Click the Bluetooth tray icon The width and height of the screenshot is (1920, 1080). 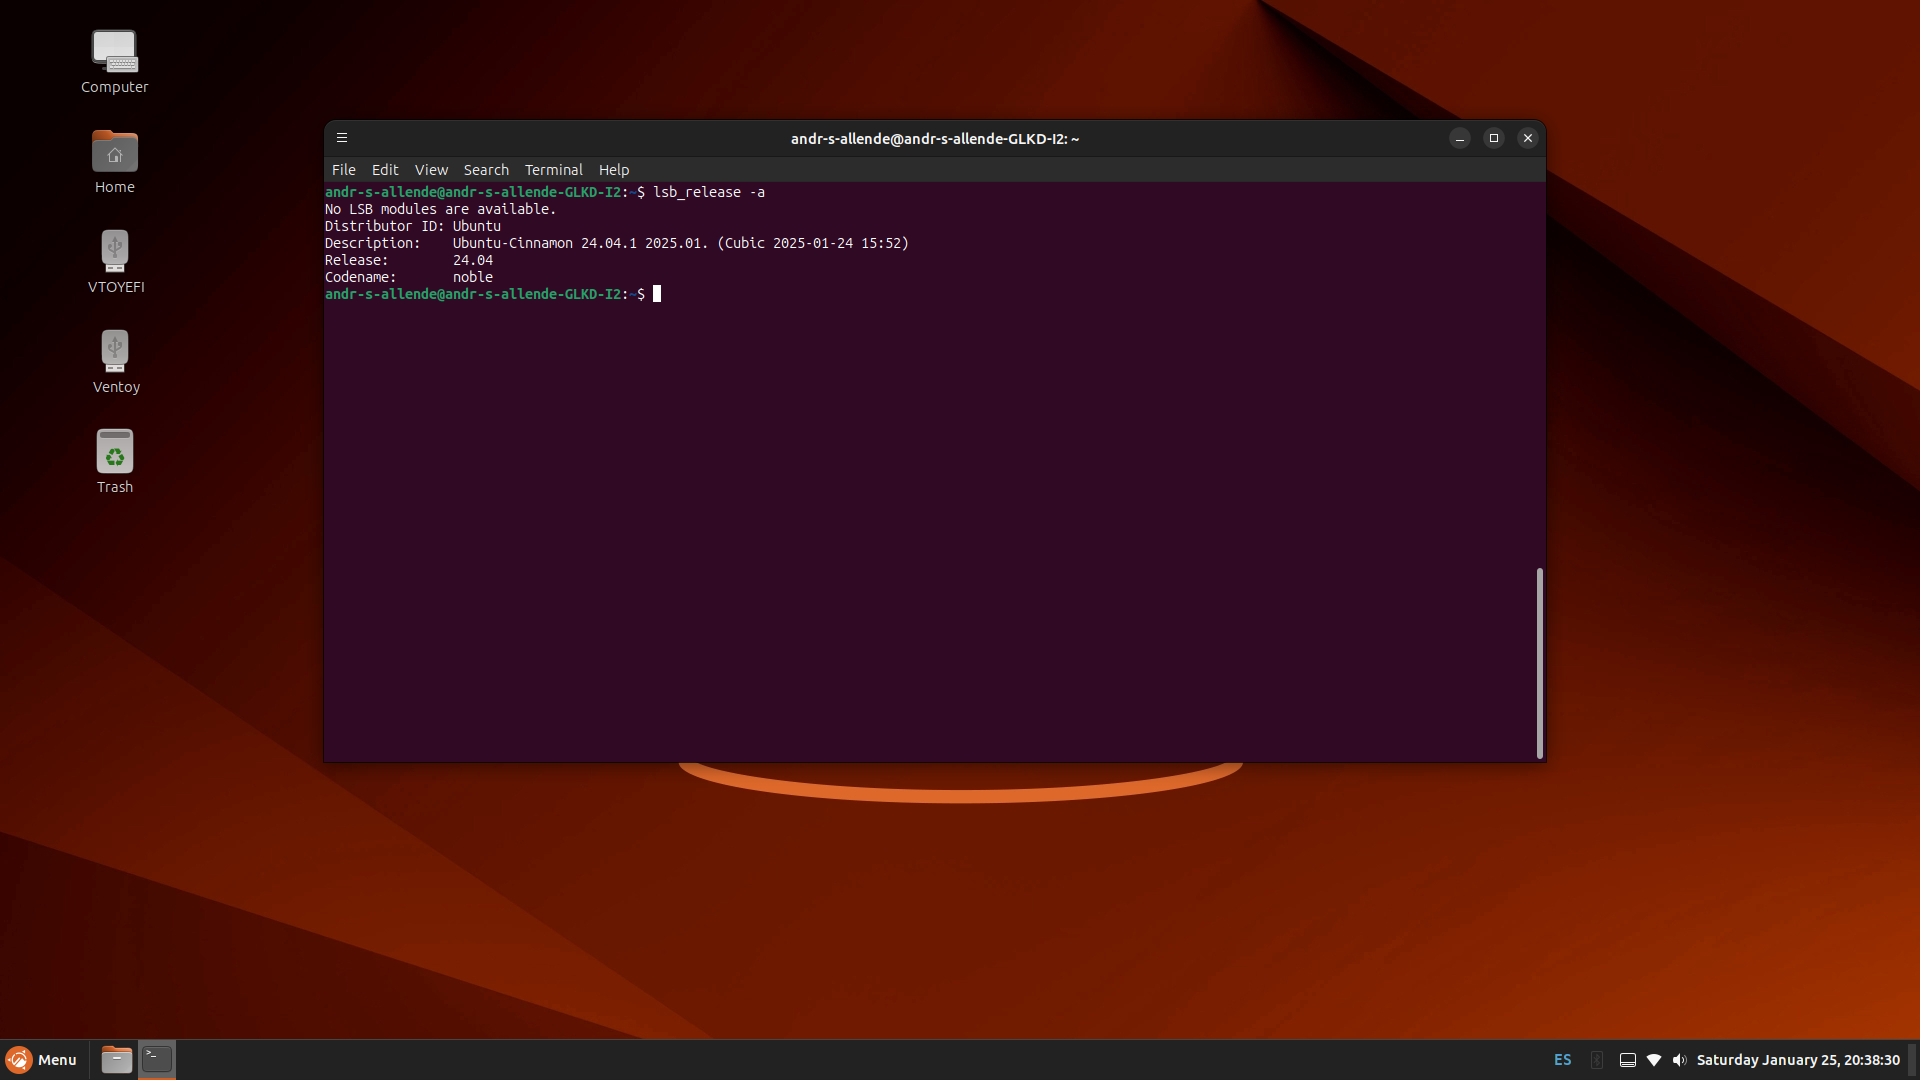[x=1597, y=1060]
